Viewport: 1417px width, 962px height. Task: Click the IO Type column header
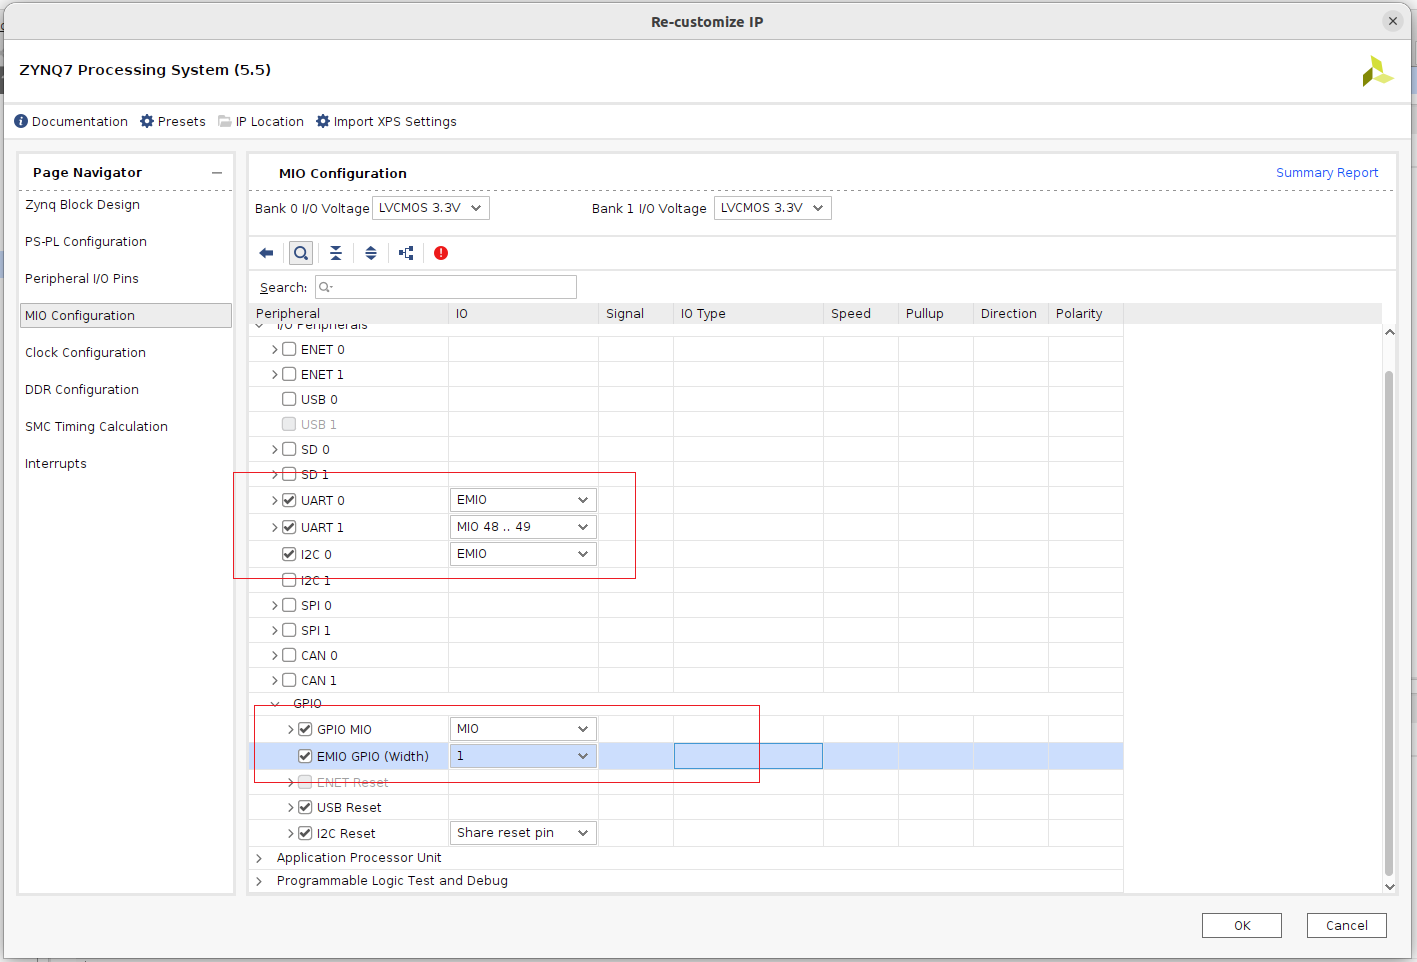pos(748,313)
